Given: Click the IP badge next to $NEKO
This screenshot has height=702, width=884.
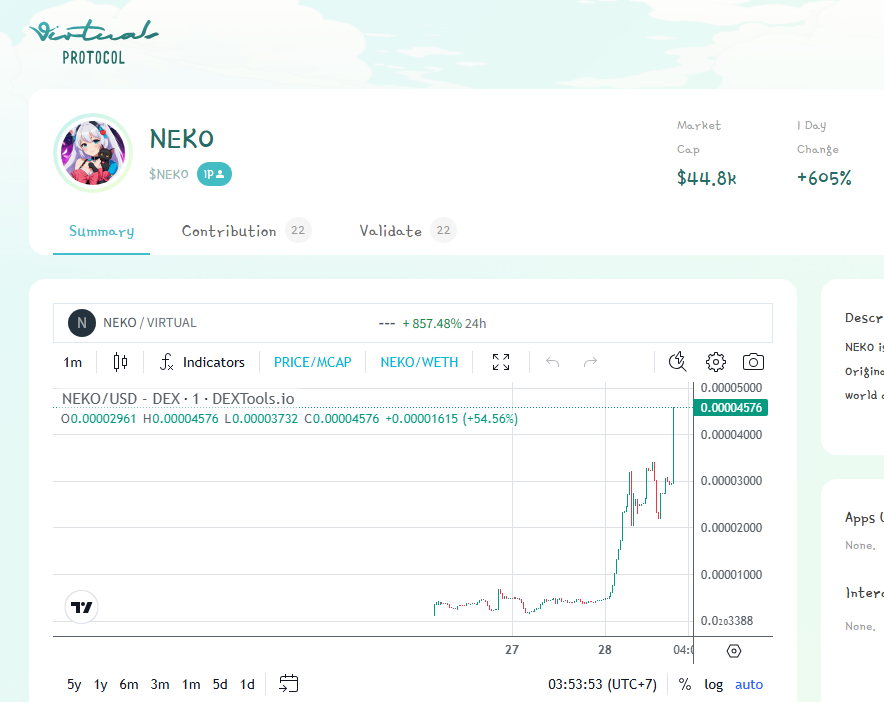Looking at the screenshot, I should pyautogui.click(x=214, y=174).
